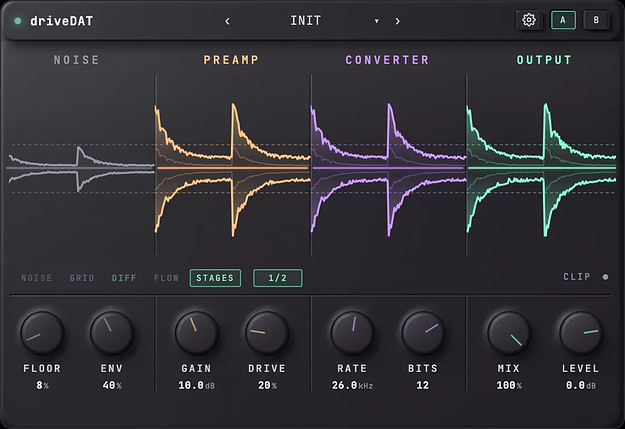Adjust the DRIVE knob
Screen dimensions: 625x429
pyautogui.click(x=267, y=333)
